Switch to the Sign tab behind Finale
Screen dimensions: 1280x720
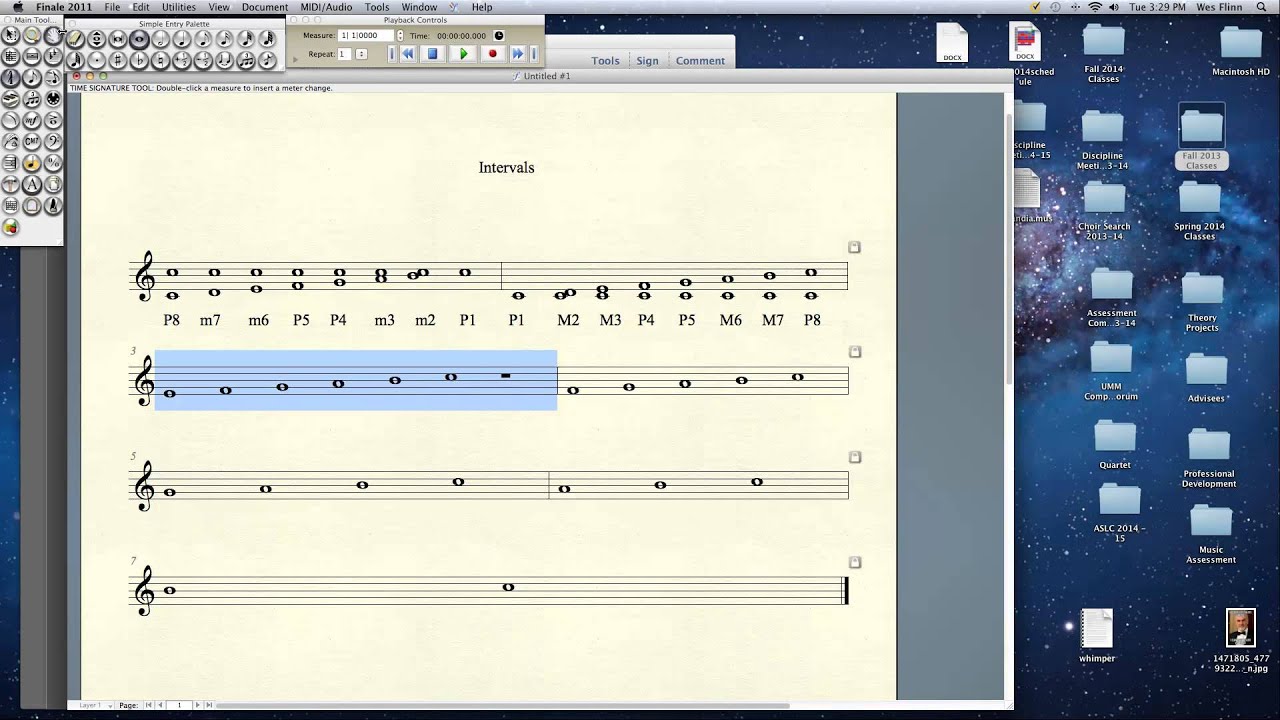[x=648, y=61]
